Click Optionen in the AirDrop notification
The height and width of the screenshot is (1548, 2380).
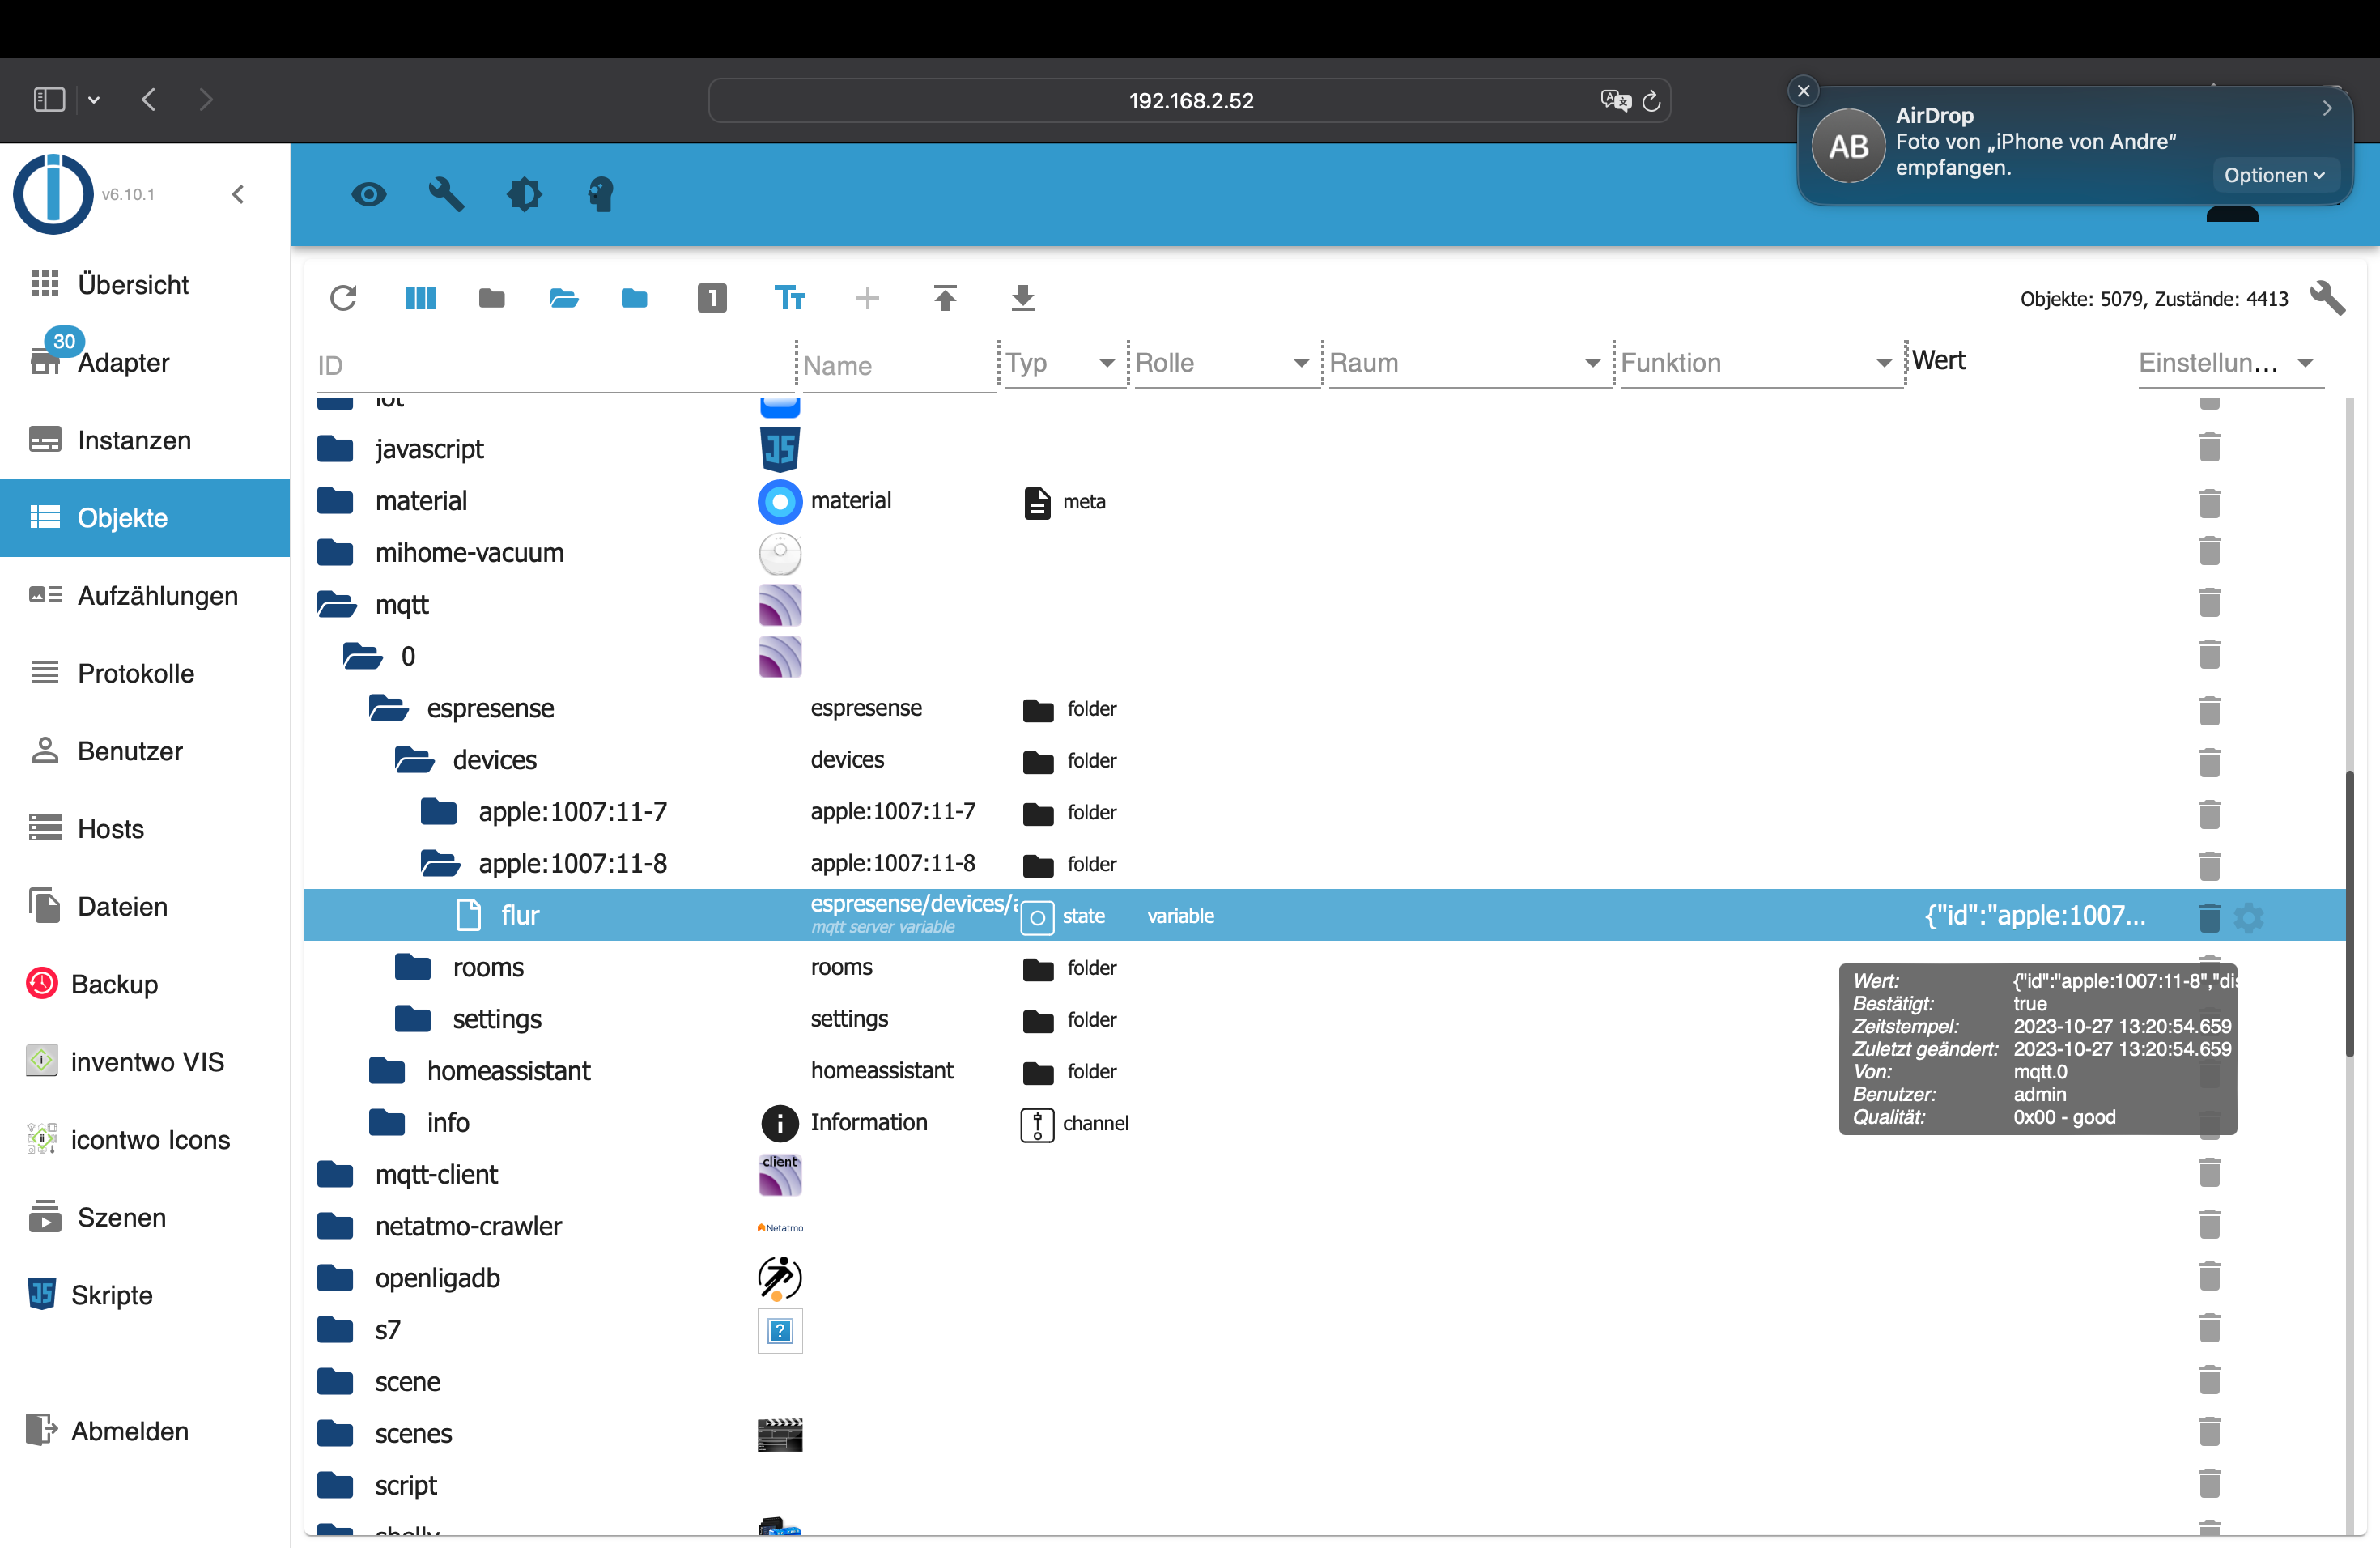(2273, 175)
